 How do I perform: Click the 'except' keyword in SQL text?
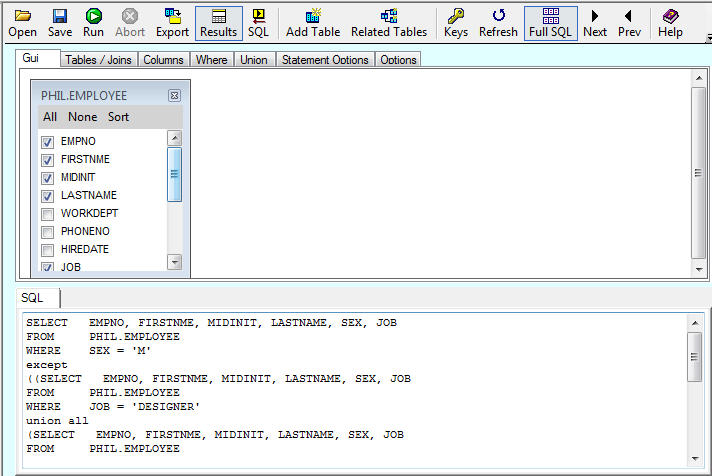click(47, 365)
